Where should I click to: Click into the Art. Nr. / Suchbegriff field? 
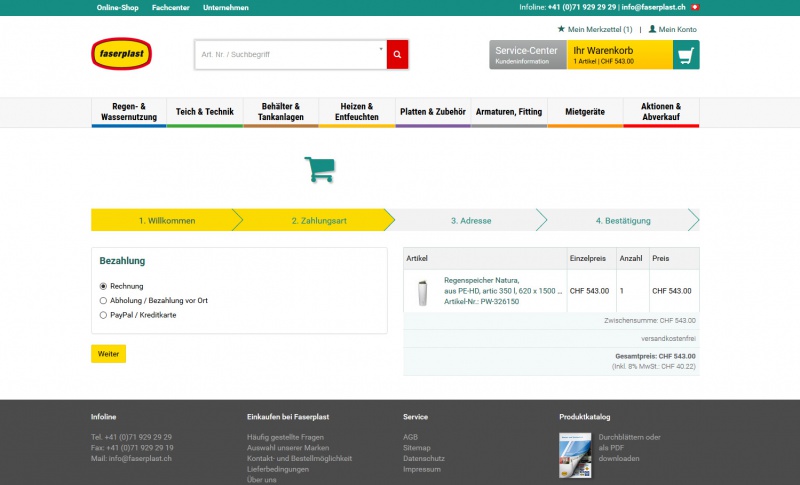[285, 55]
